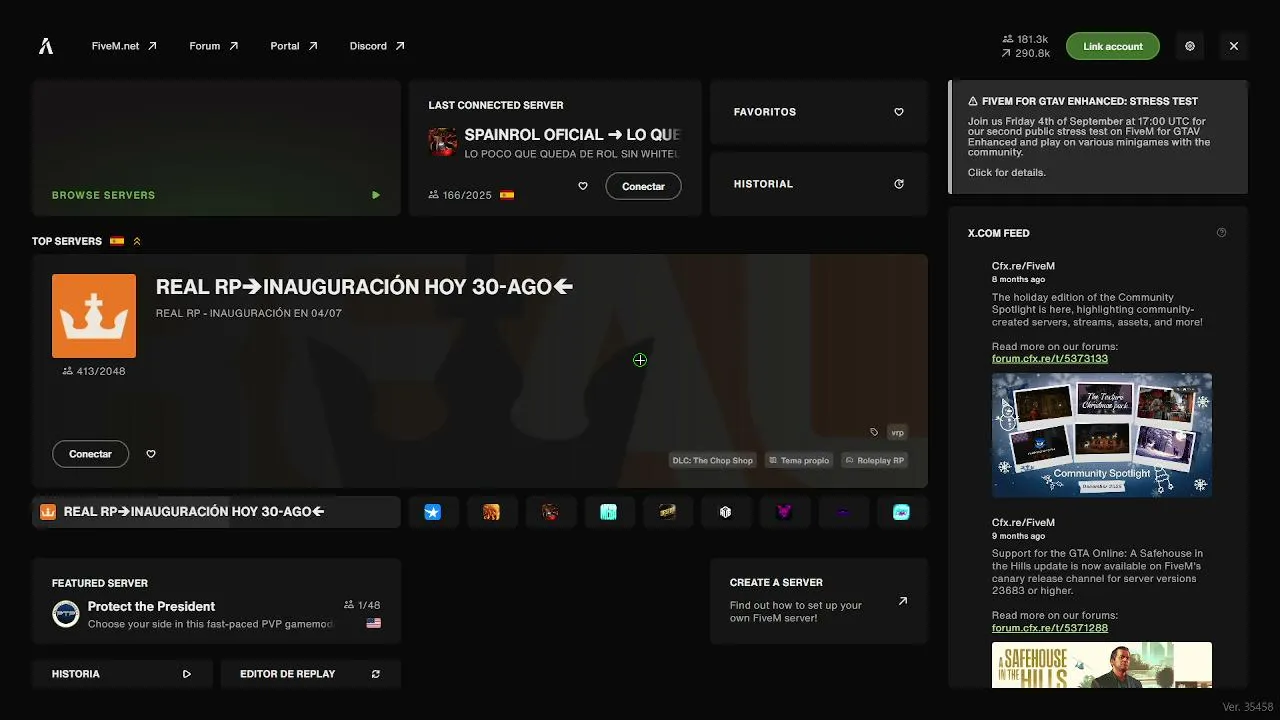The image size is (1280, 720).
Task: Open the forum.cfx.re/t/5371288 link
Action: 1050,628
